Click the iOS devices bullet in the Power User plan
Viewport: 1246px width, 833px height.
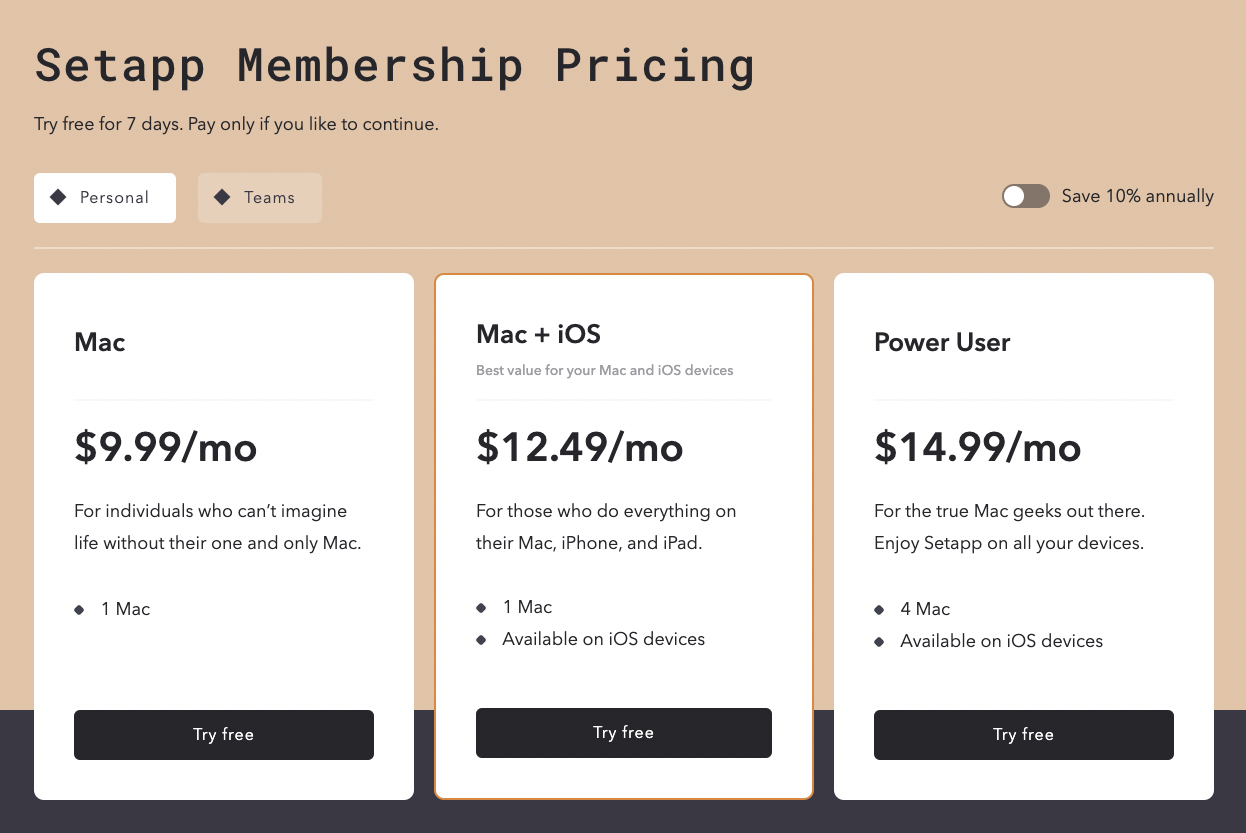pos(879,642)
